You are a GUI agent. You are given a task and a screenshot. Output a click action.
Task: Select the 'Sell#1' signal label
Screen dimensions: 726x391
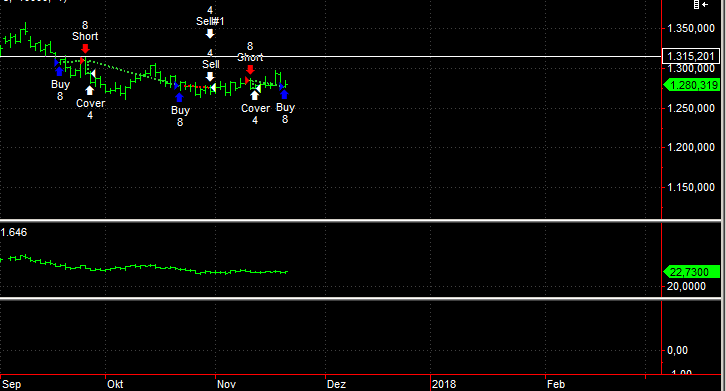click(210, 21)
